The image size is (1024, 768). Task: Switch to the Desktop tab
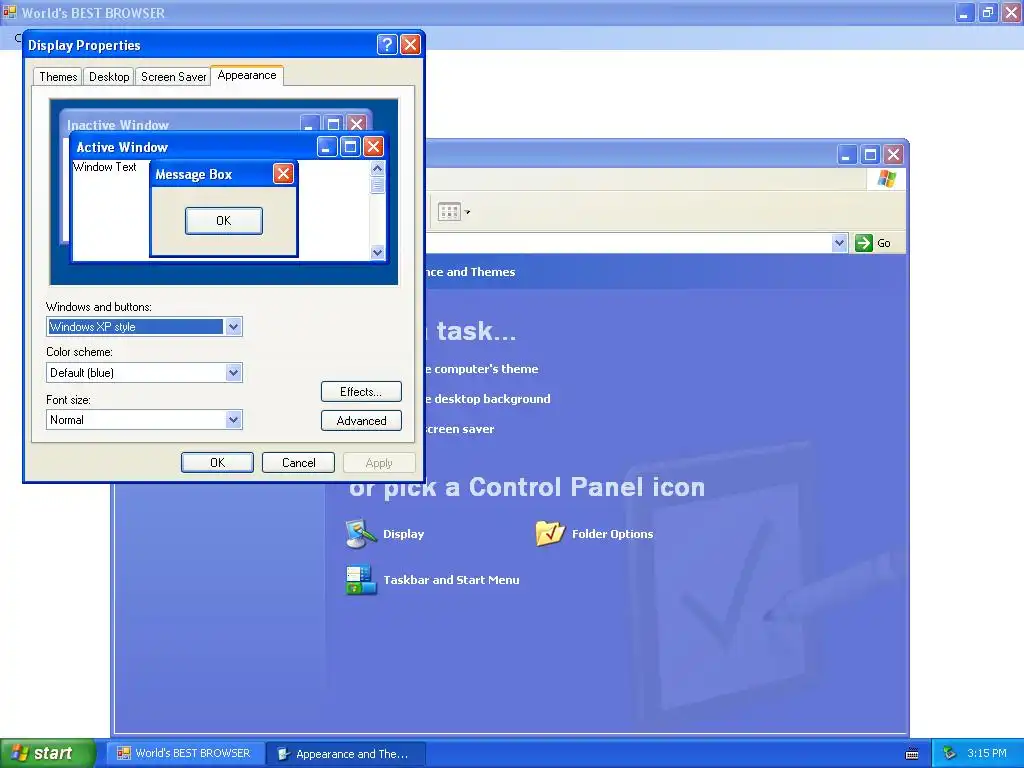pyautogui.click(x=109, y=76)
